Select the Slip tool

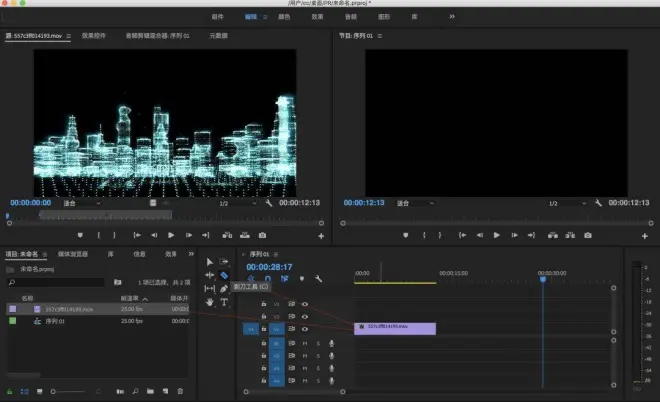coord(210,289)
